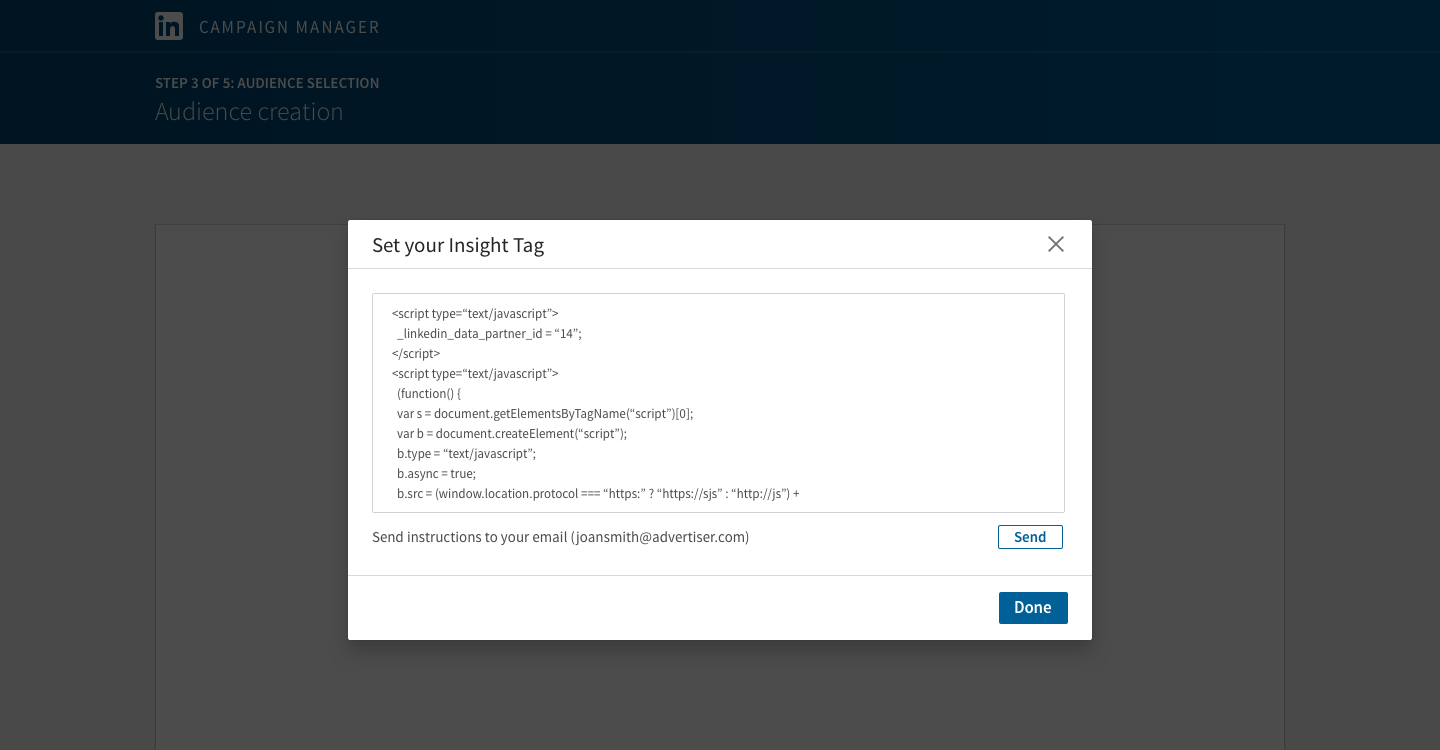The width and height of the screenshot is (1440, 750).
Task: Select the _linkedin_data_partner_id code line
Action: tap(487, 333)
